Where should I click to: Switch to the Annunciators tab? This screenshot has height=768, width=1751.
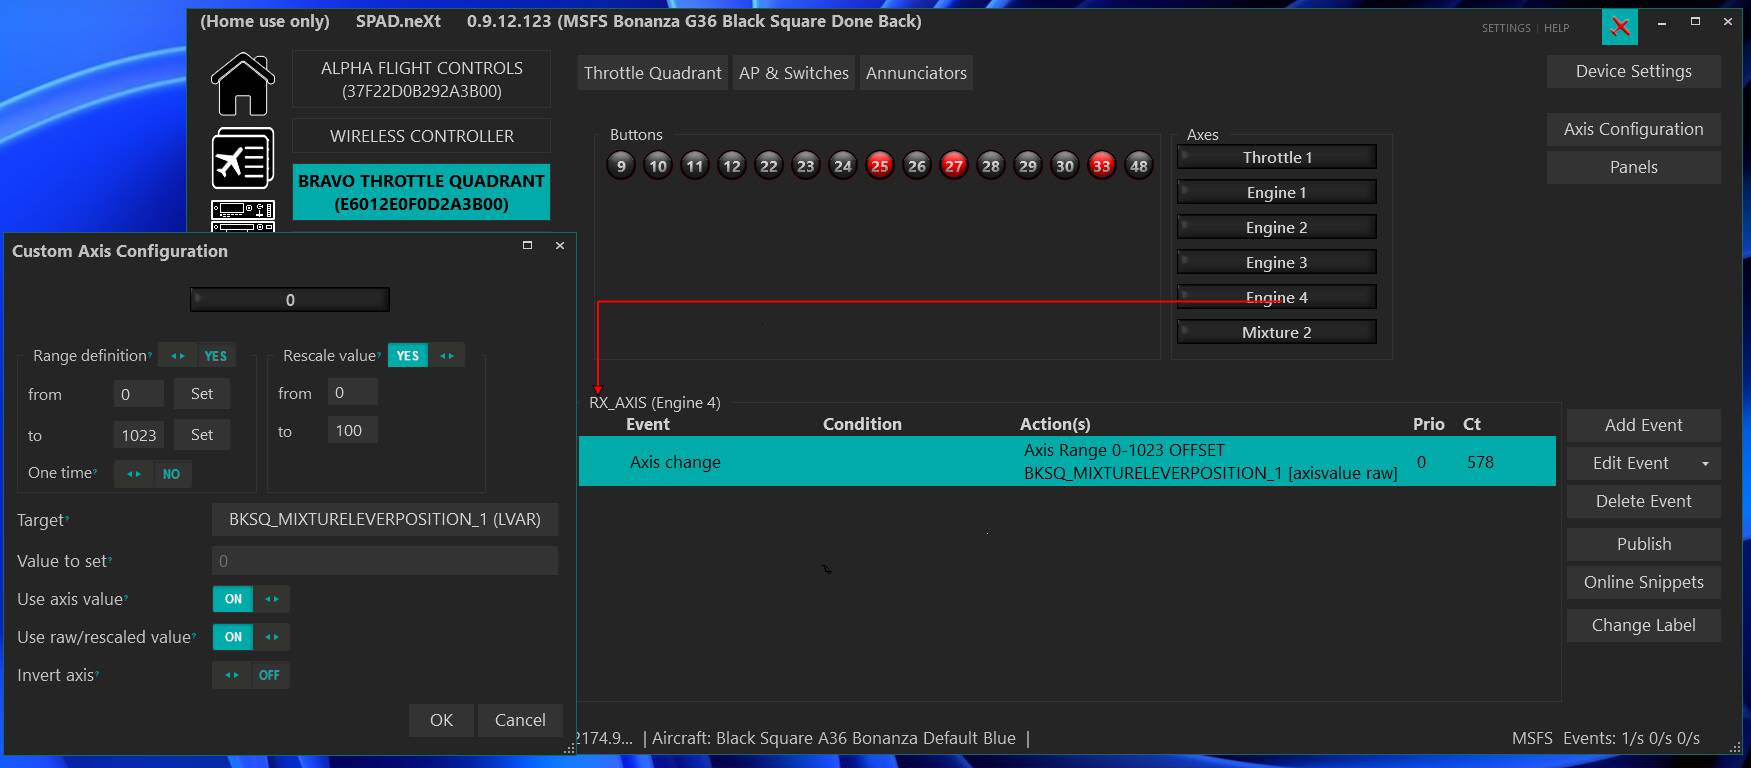click(916, 73)
